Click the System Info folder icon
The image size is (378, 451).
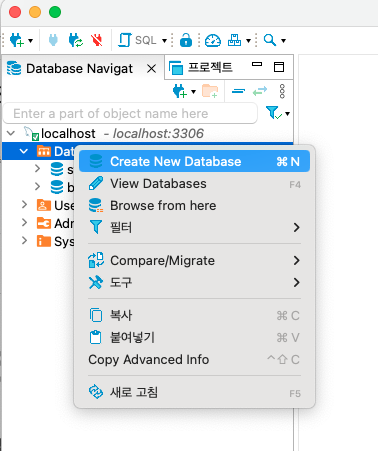click(x=44, y=241)
